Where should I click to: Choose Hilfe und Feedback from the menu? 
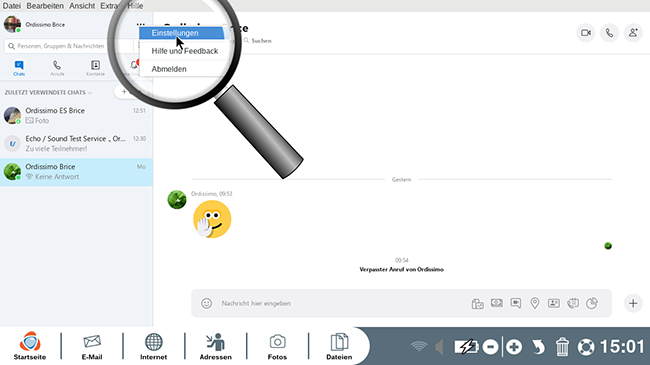[184, 51]
